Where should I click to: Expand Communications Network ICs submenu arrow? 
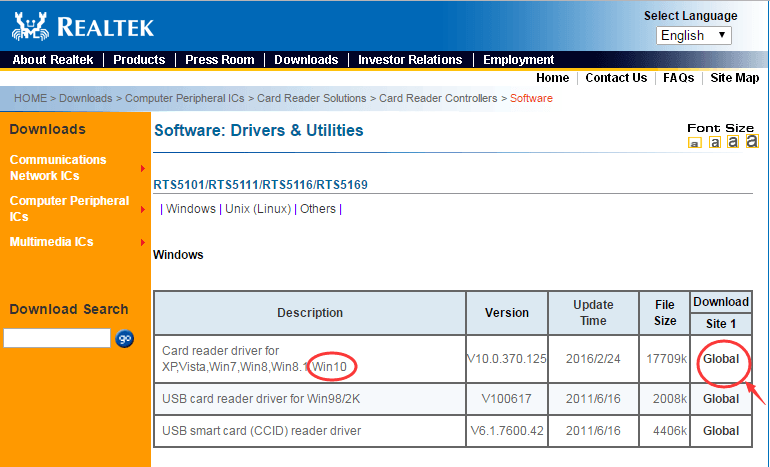coord(143,168)
